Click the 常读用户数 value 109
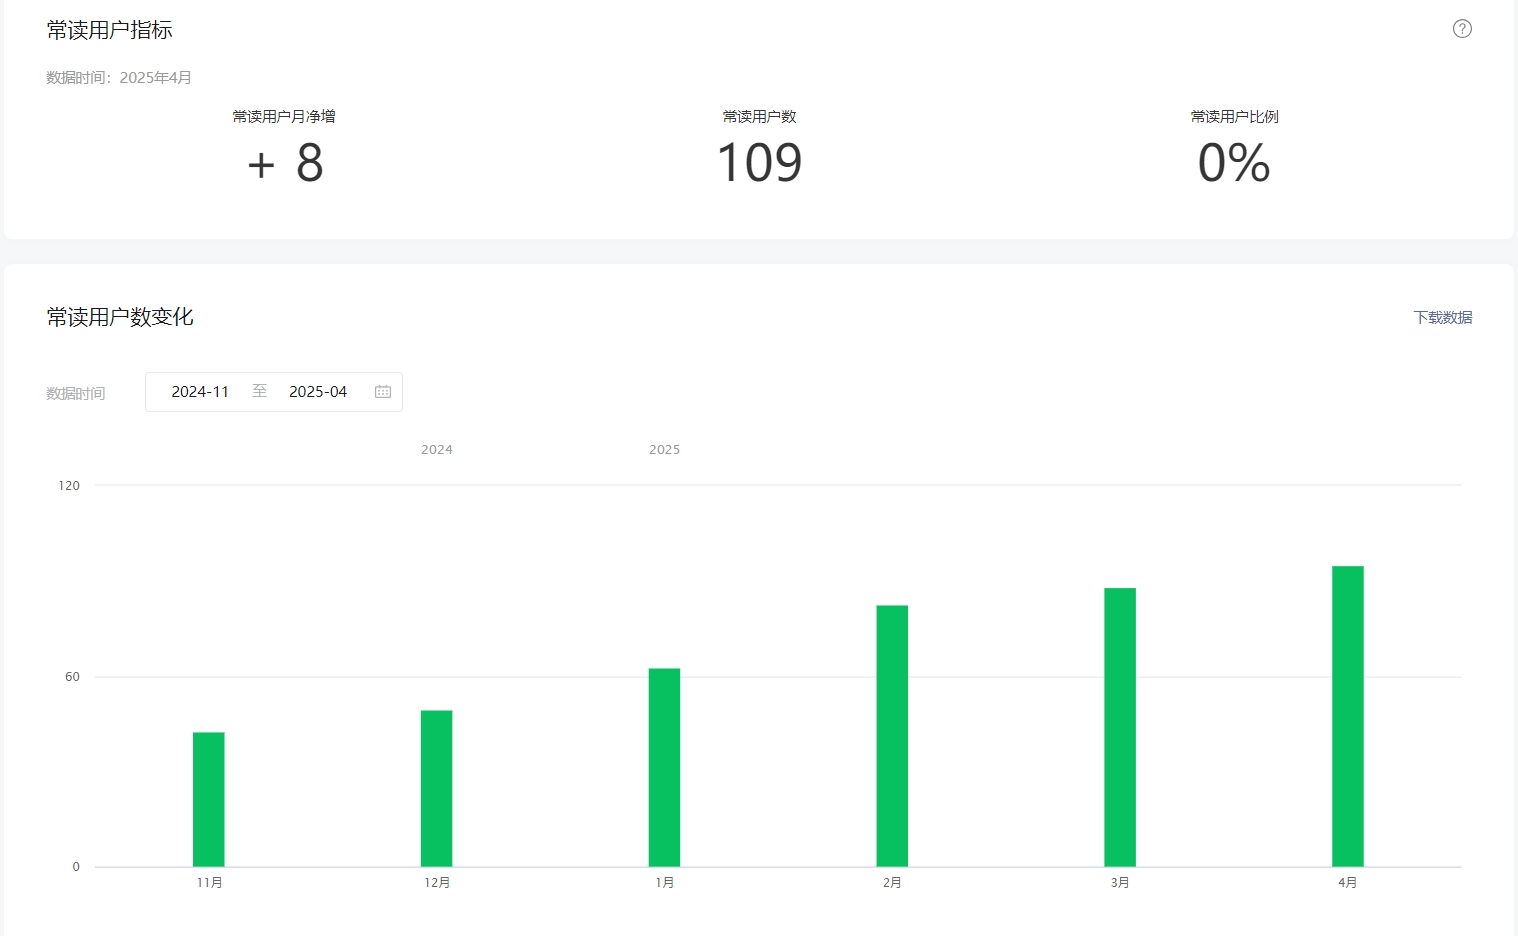 pyautogui.click(x=760, y=163)
